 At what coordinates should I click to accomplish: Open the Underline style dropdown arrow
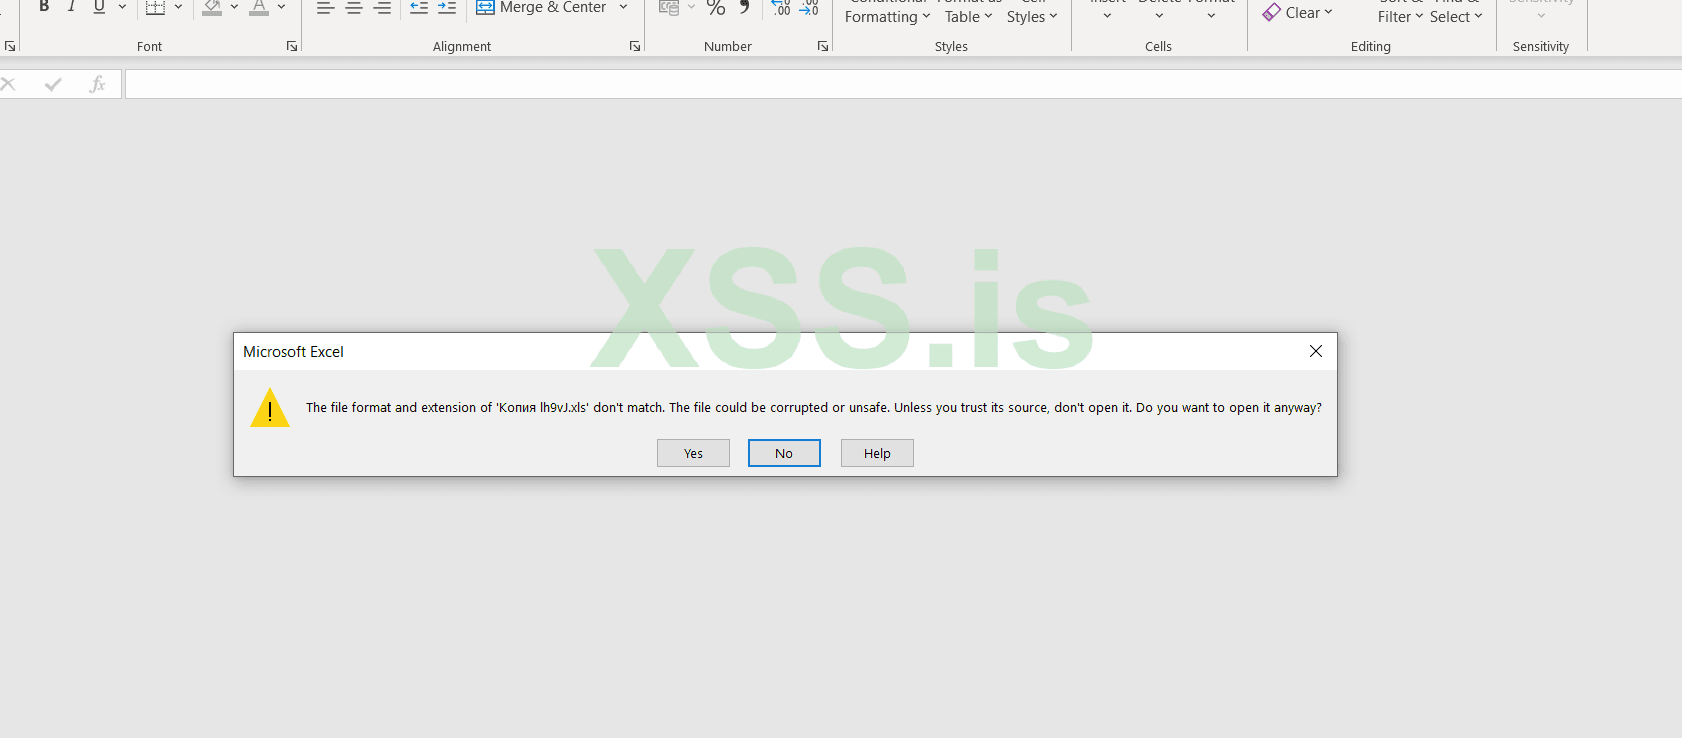click(122, 7)
